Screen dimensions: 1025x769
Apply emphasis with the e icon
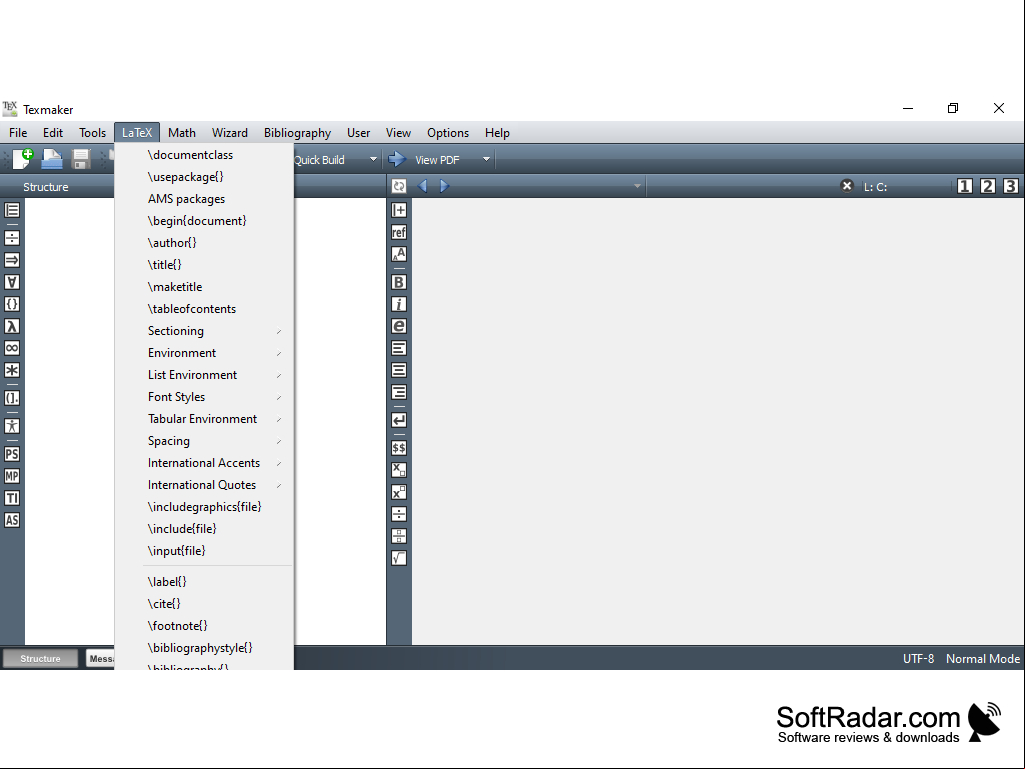(399, 326)
